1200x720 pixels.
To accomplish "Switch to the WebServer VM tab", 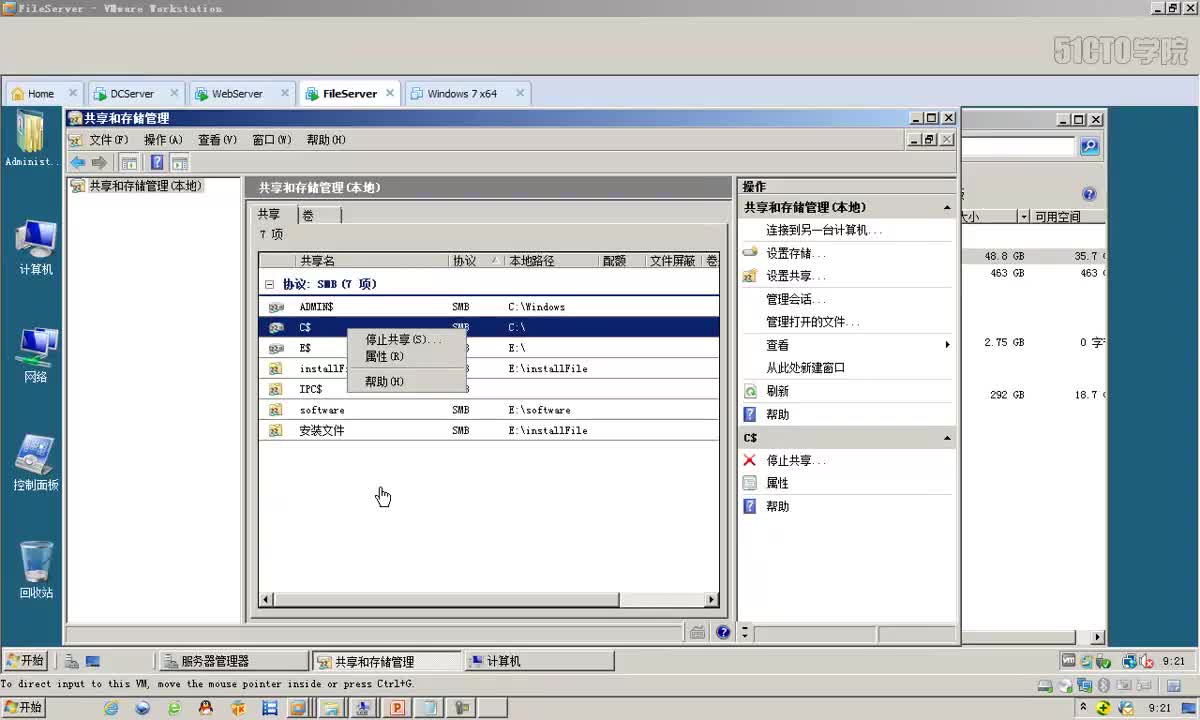I will 241,93.
